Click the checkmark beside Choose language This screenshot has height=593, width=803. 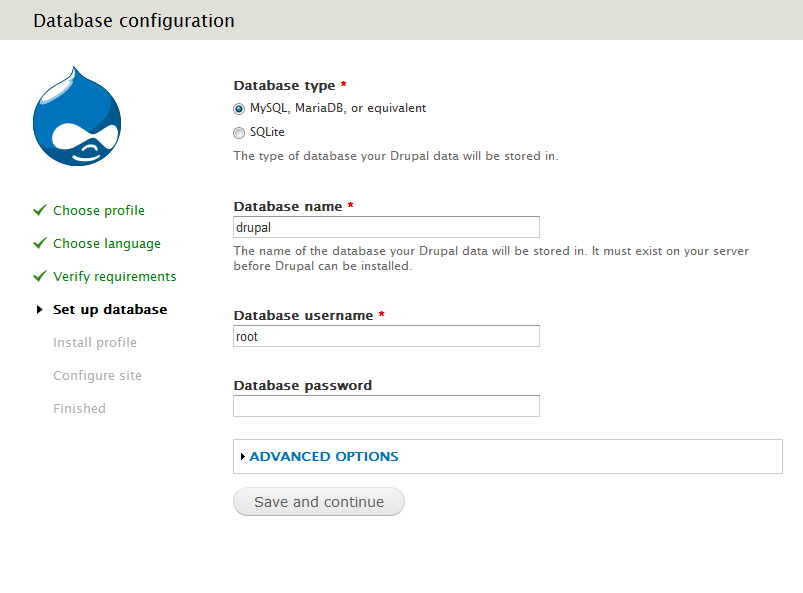click(40, 243)
